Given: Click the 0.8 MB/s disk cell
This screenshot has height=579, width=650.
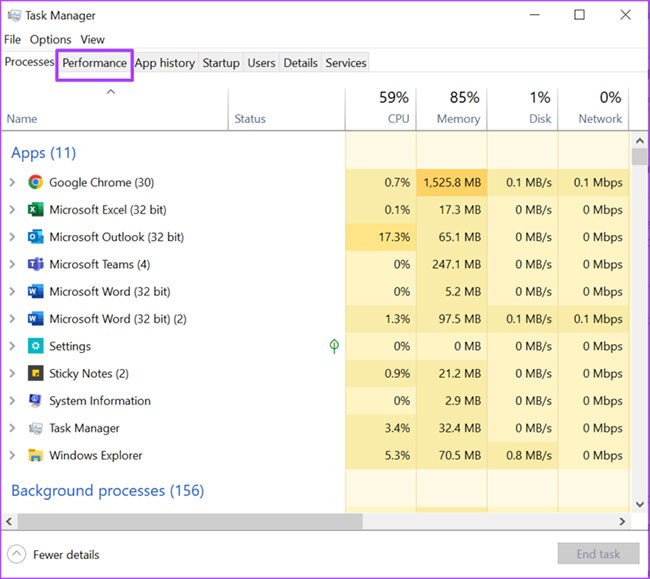Looking at the screenshot, I should click(523, 455).
